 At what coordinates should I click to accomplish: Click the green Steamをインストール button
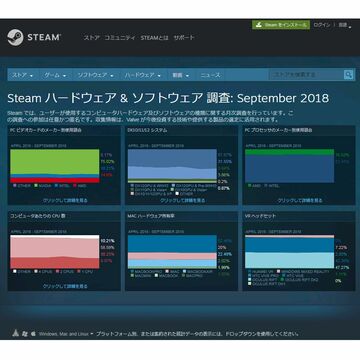tap(281, 25)
